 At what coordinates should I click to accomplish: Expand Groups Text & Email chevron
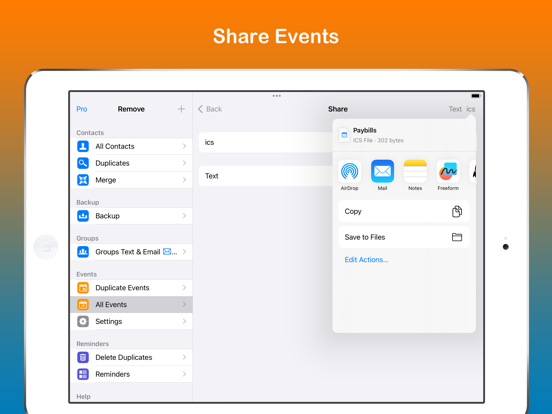pyautogui.click(x=184, y=252)
